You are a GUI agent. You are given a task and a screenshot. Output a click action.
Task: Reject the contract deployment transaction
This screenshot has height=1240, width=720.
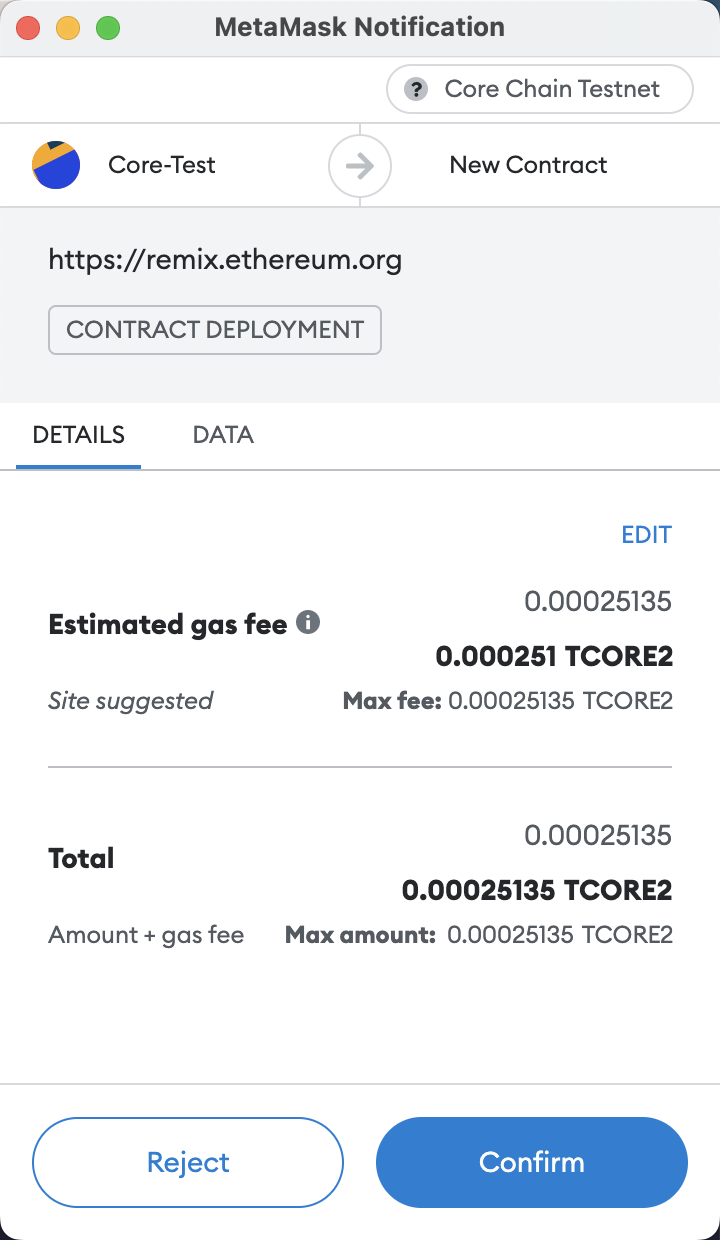pyautogui.click(x=188, y=1162)
